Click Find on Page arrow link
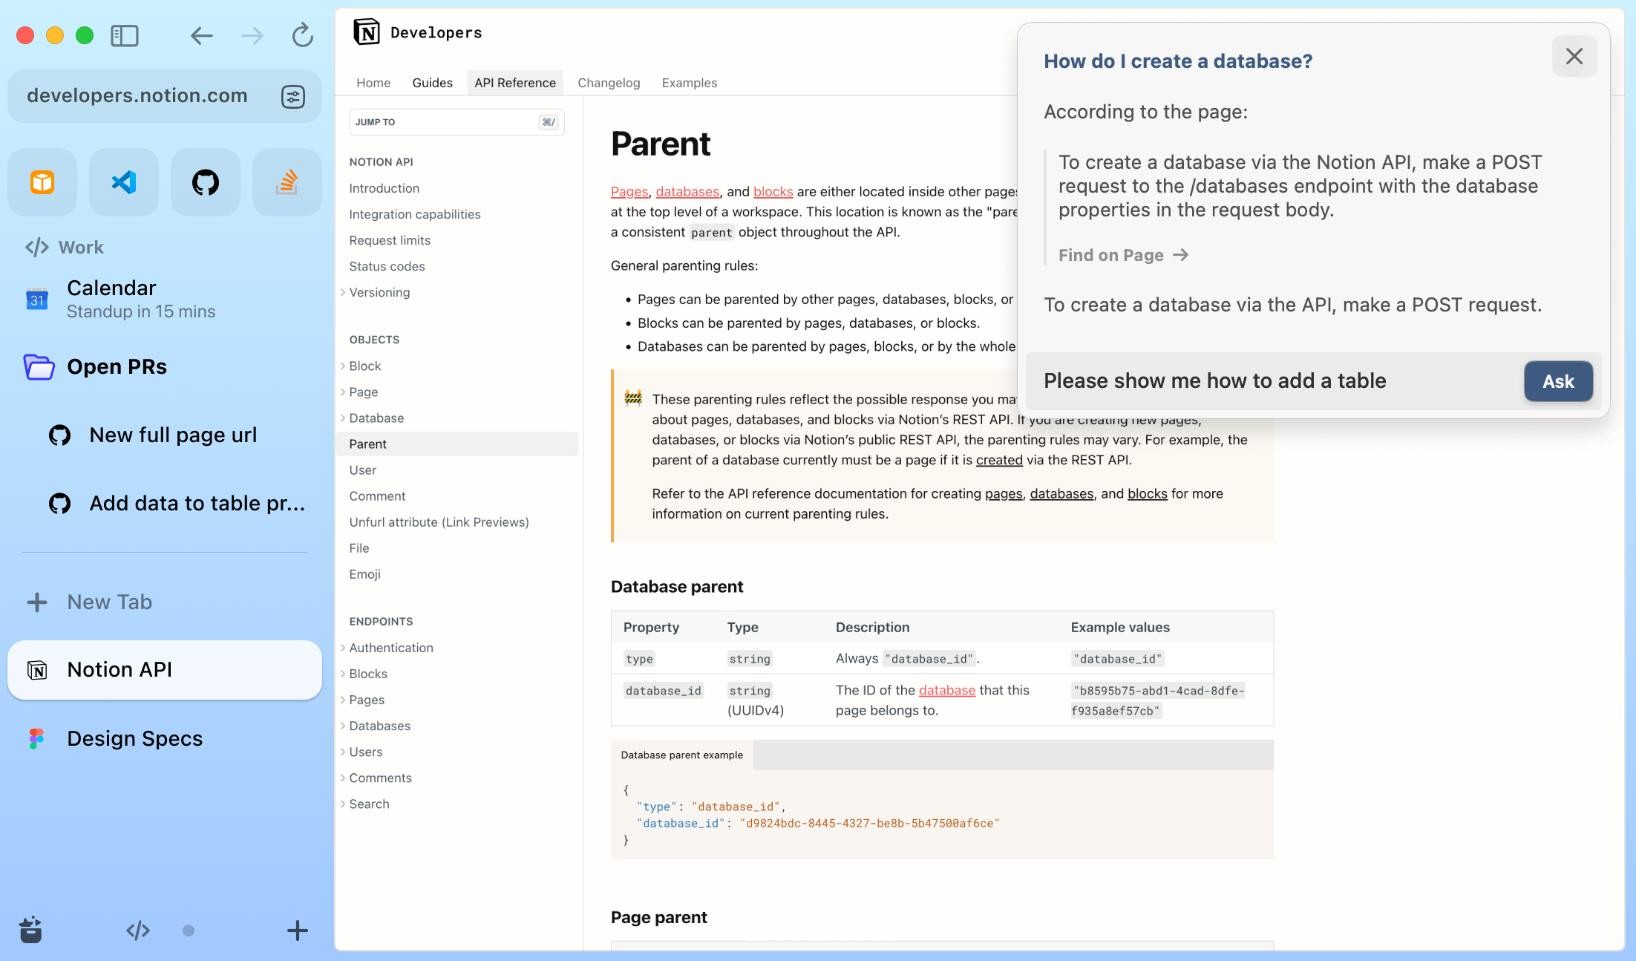Screen dimensions: 1636x961 pyautogui.click(x=1123, y=255)
